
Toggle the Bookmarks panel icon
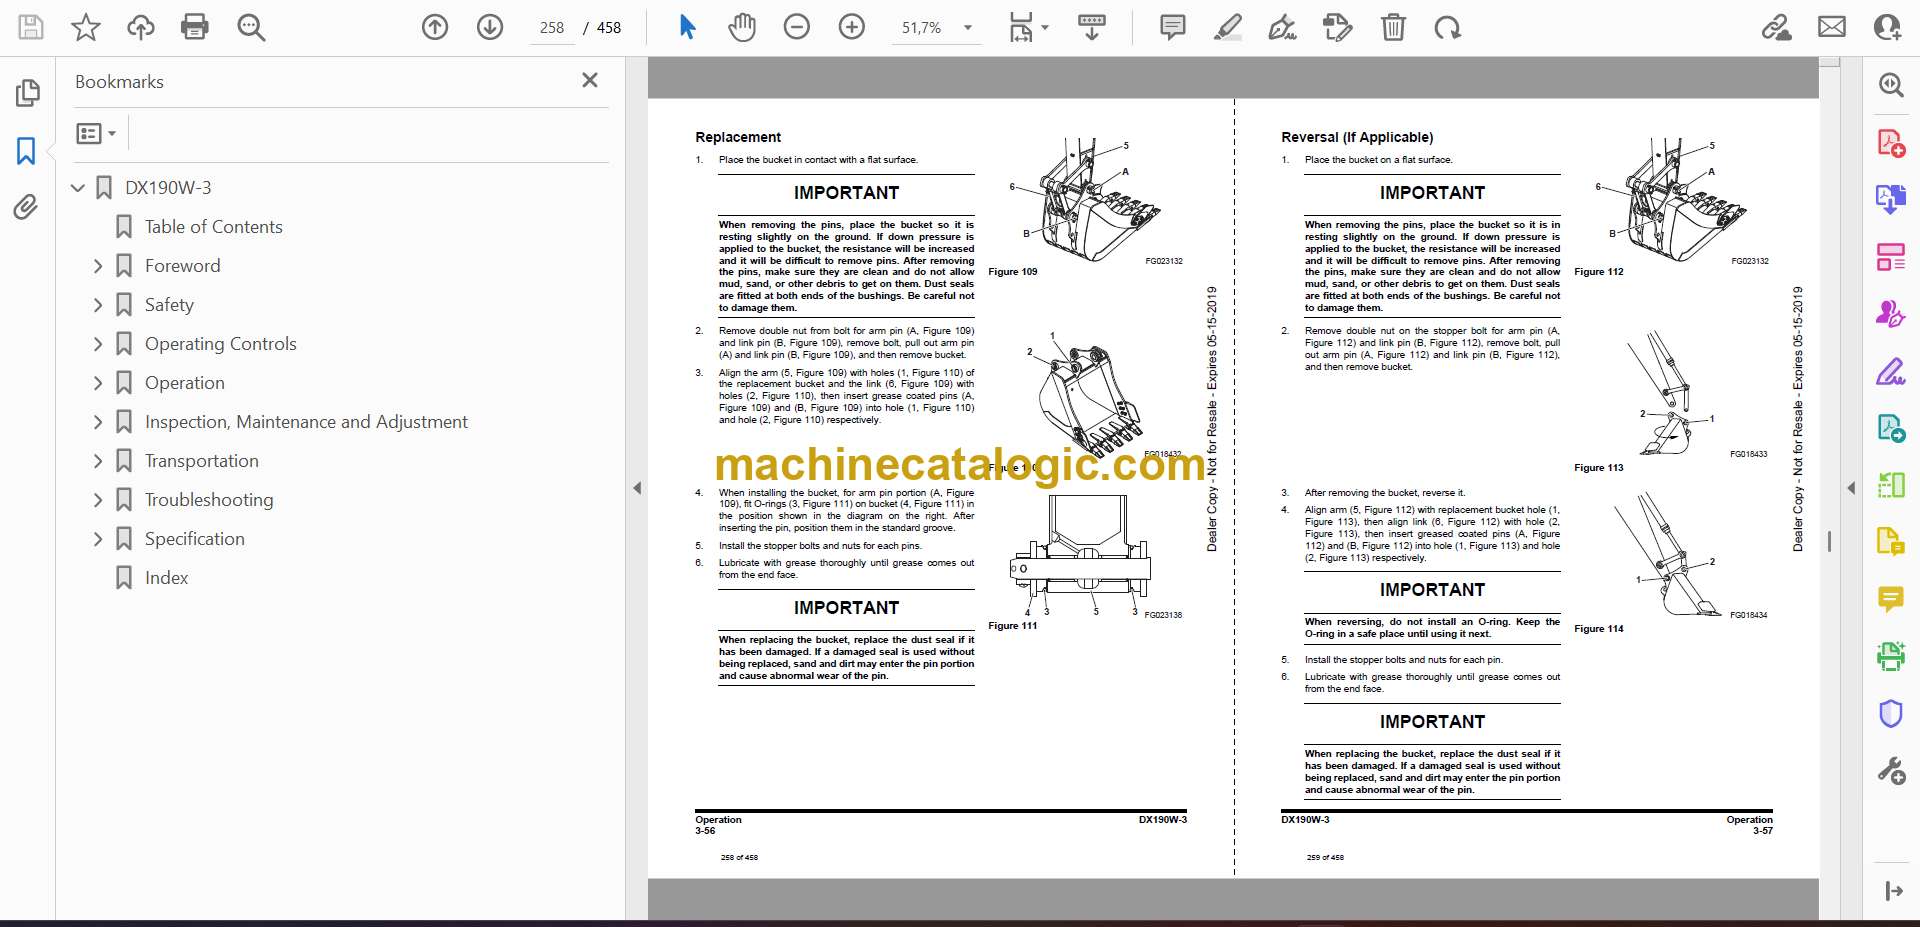pos(26,151)
